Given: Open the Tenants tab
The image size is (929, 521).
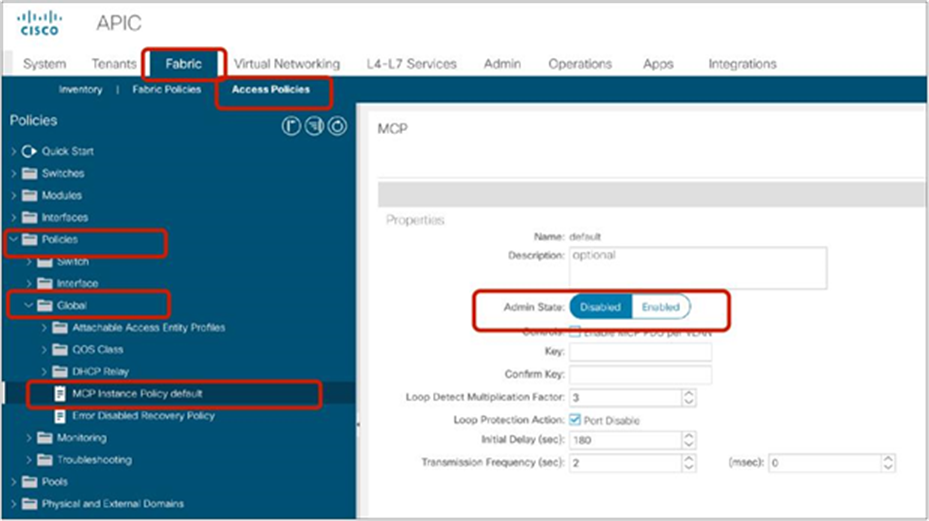Looking at the screenshot, I should tap(114, 63).
